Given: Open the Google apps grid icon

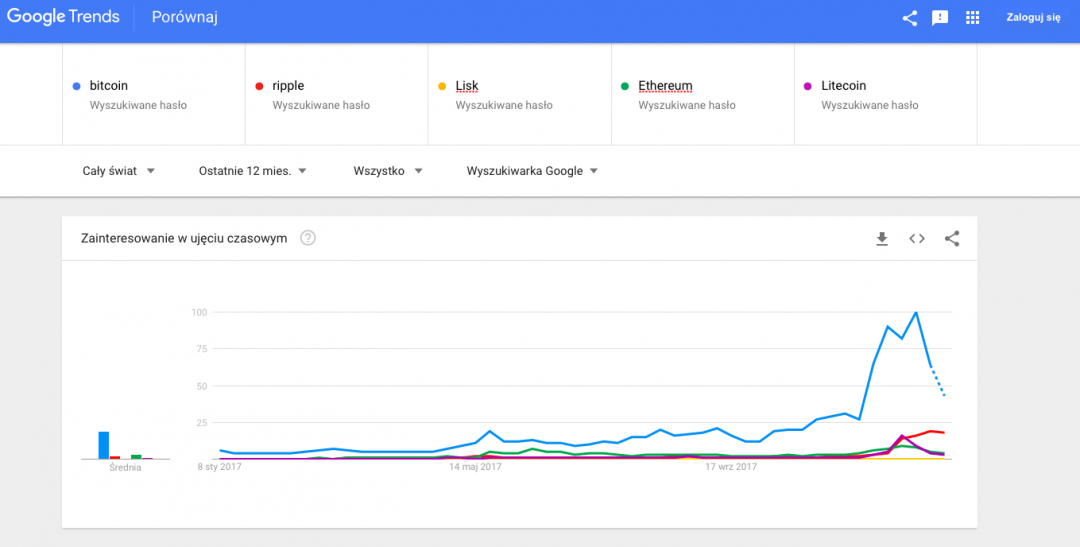Looking at the screenshot, I should 972,18.
